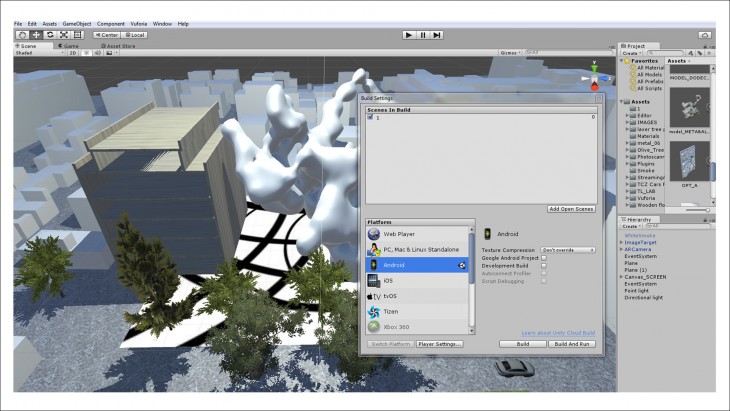The width and height of the screenshot is (730, 411).
Task: Select the Move tool in the toolbar
Action: [36, 34]
